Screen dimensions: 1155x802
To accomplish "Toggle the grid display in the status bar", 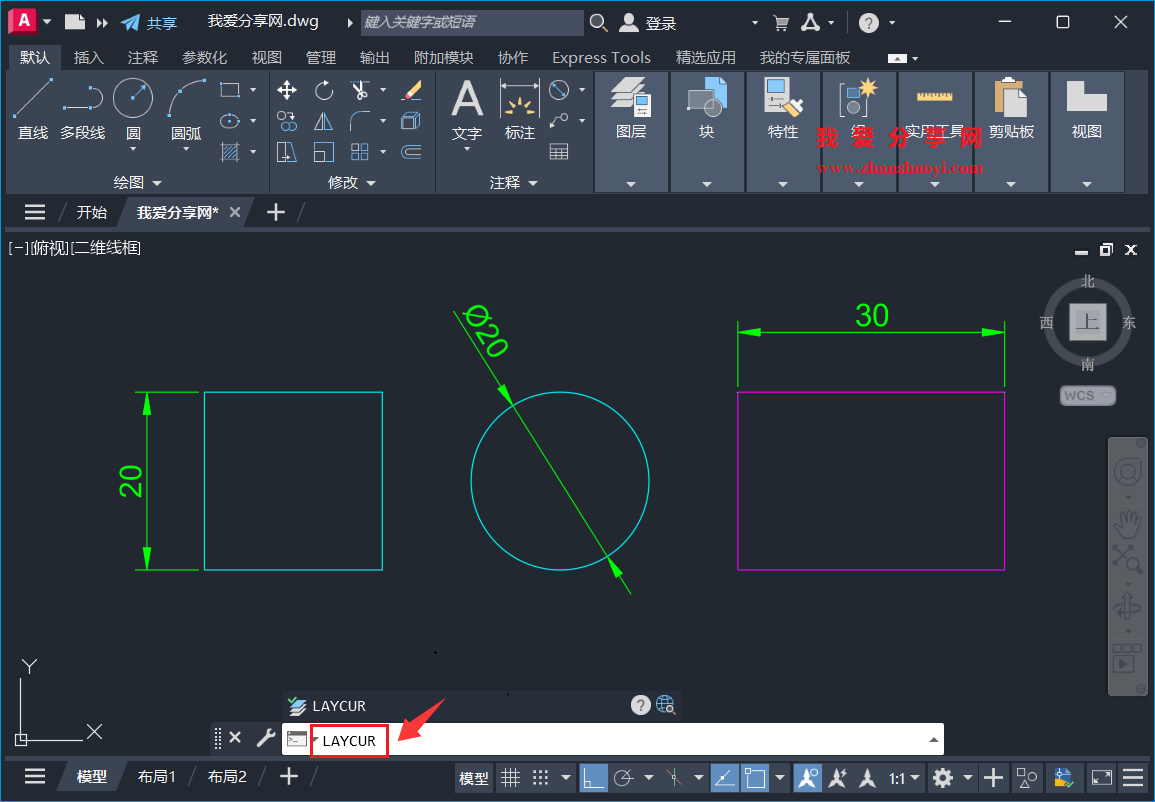I will [x=511, y=777].
